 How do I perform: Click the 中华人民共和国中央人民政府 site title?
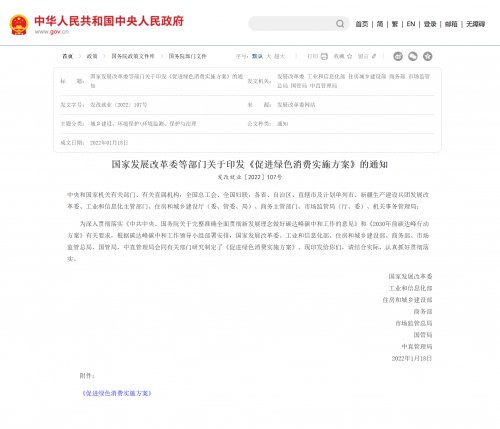pyautogui.click(x=109, y=21)
